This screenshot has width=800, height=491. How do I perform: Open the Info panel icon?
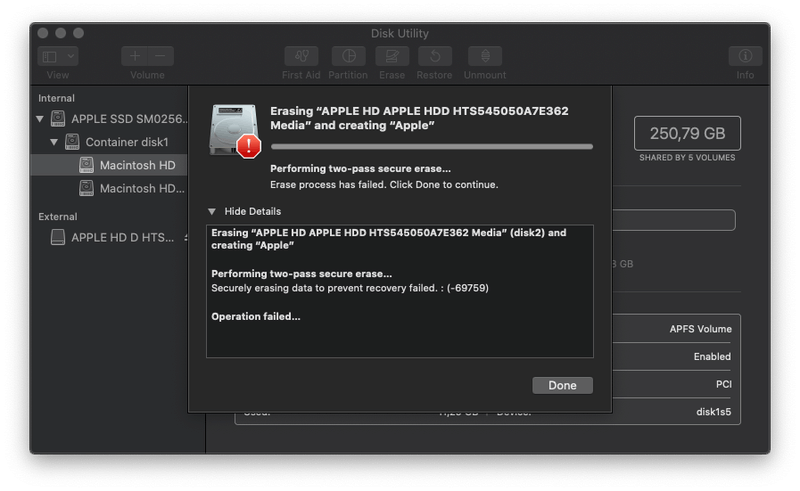[745, 56]
